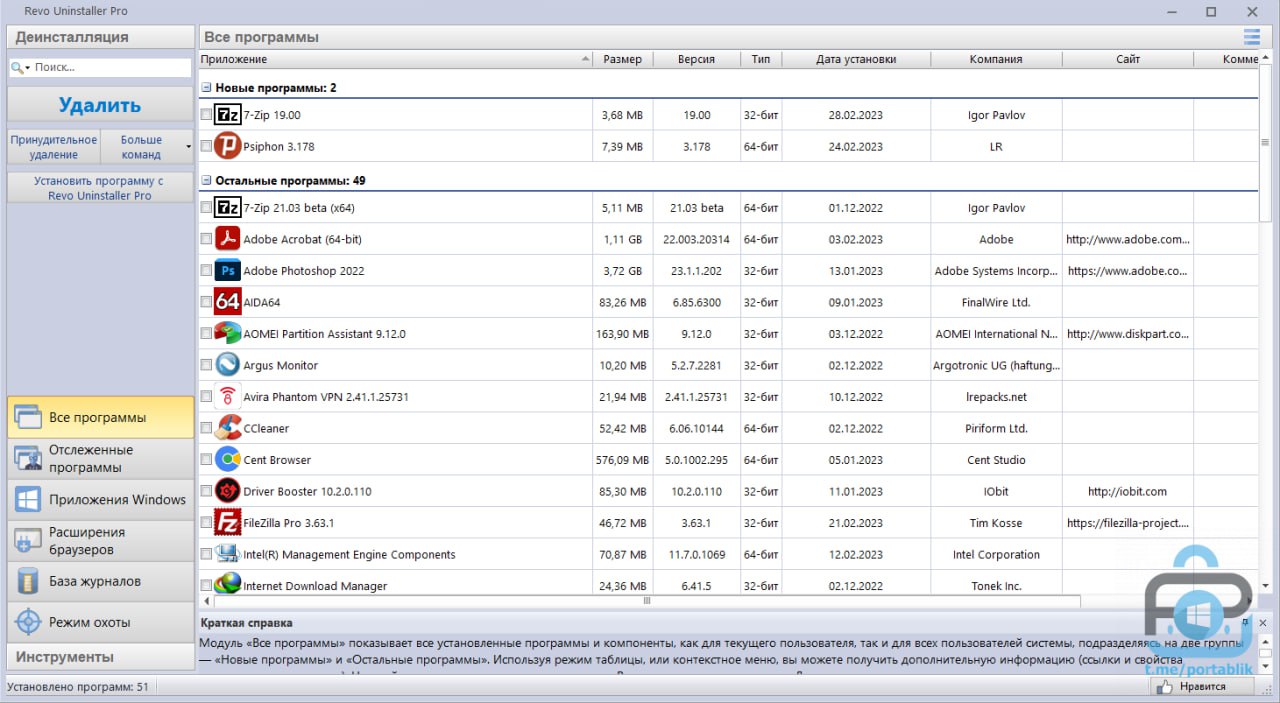Click the 7-Zip 21.03 beta icon
Screen dimensions: 1280x703
(228, 208)
